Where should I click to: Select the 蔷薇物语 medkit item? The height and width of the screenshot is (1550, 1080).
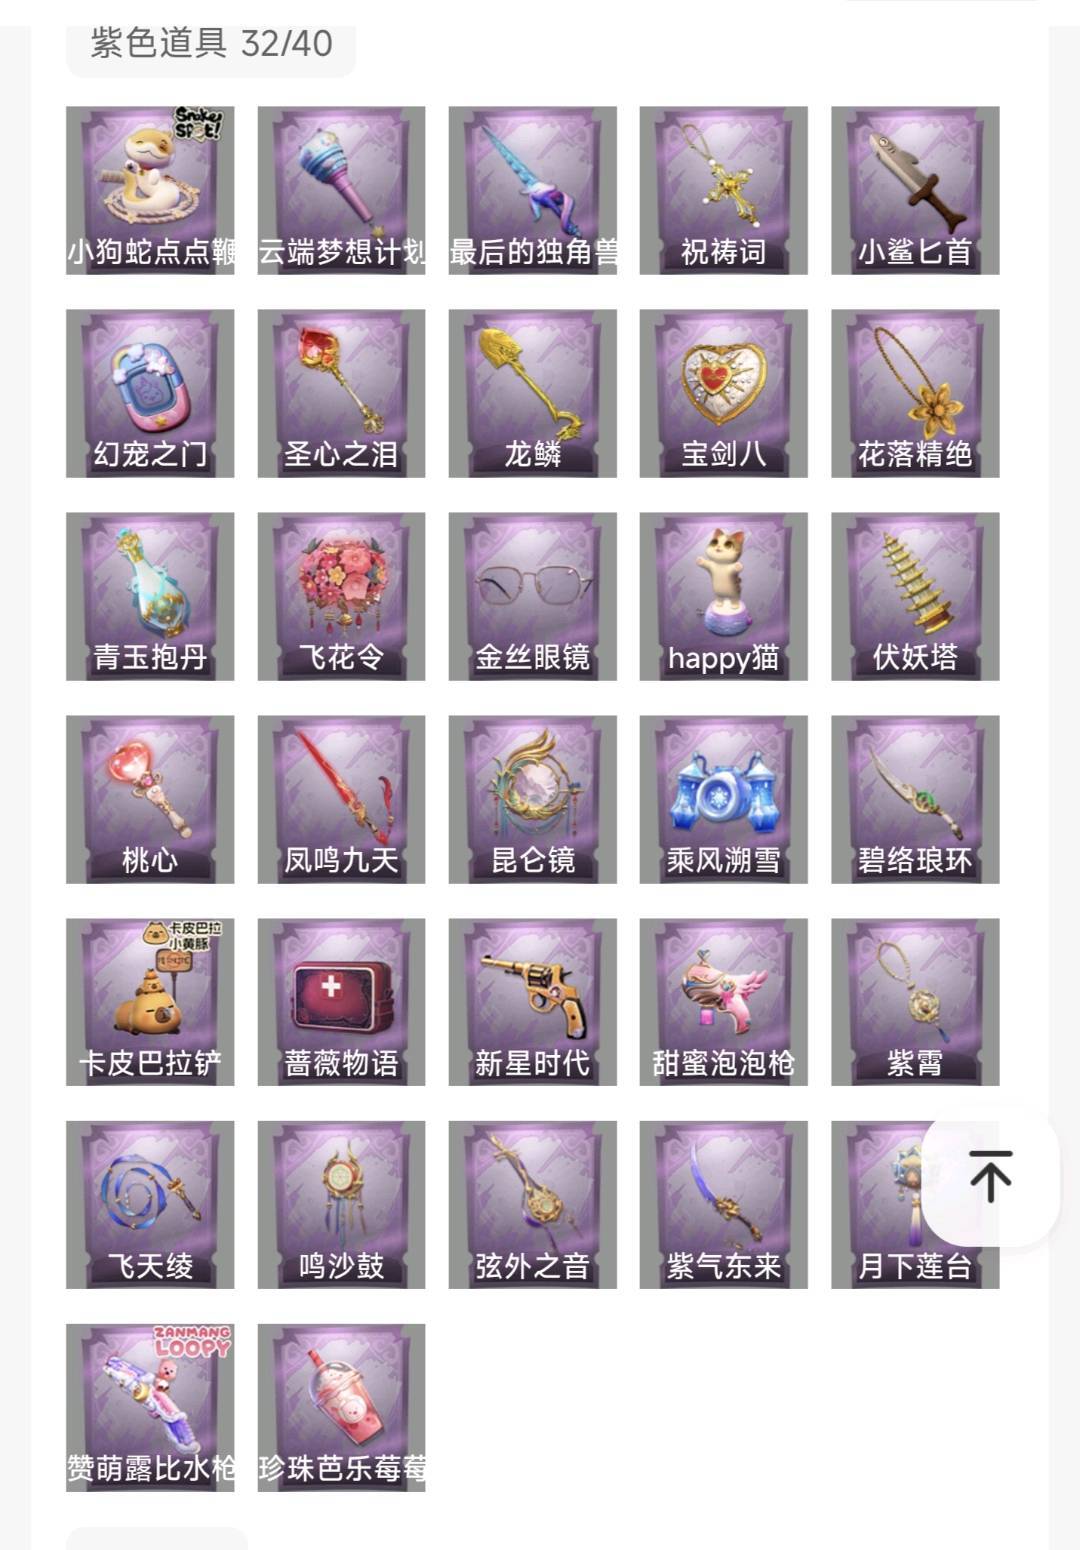341,1002
